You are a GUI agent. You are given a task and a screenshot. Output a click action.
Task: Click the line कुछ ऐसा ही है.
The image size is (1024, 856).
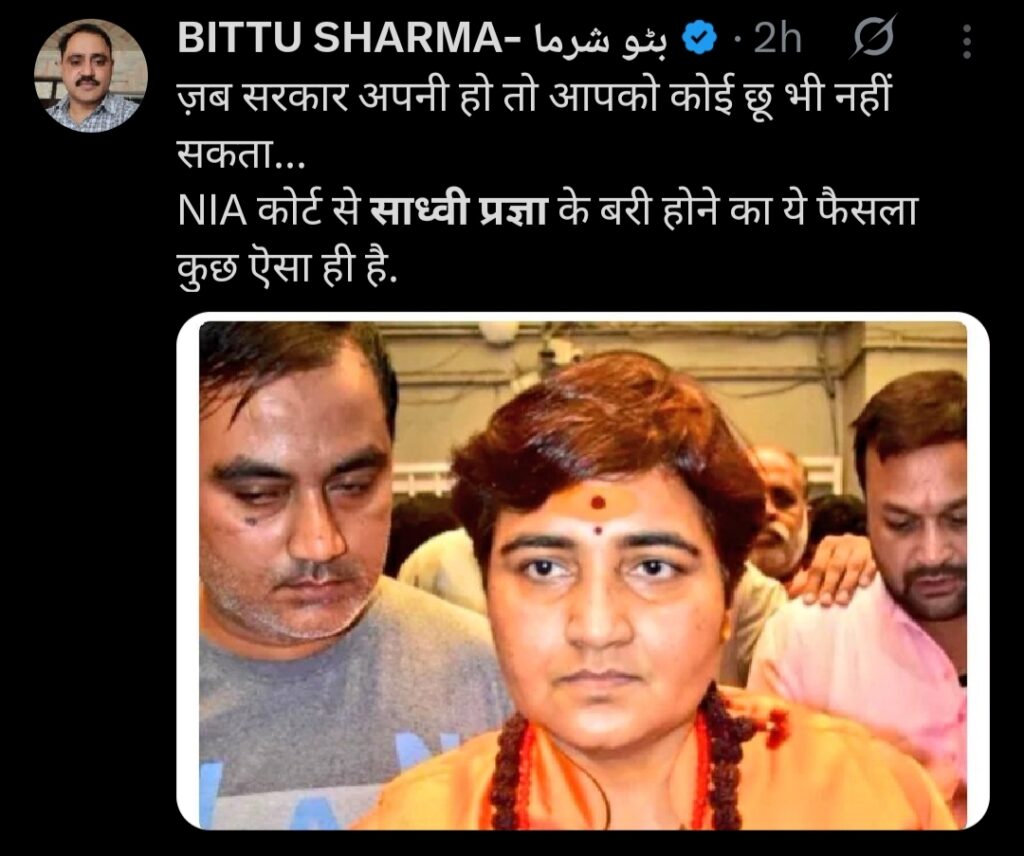(x=287, y=268)
